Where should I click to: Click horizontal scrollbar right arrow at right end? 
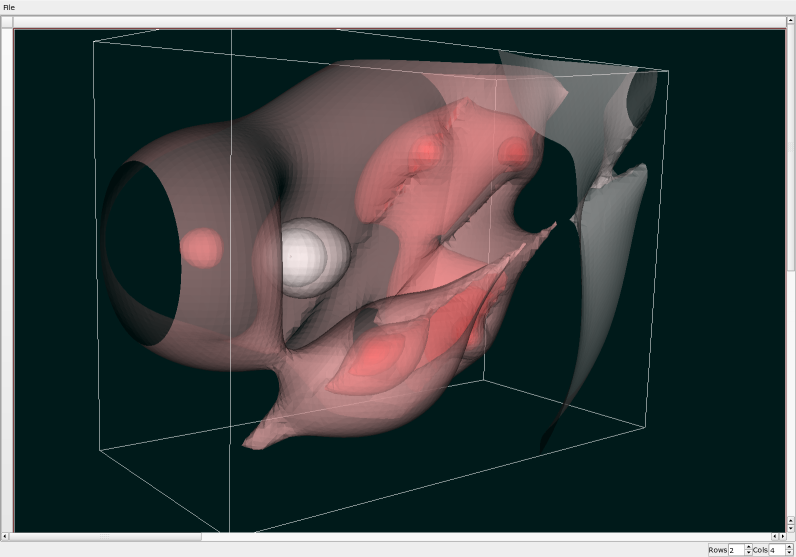(x=782, y=536)
